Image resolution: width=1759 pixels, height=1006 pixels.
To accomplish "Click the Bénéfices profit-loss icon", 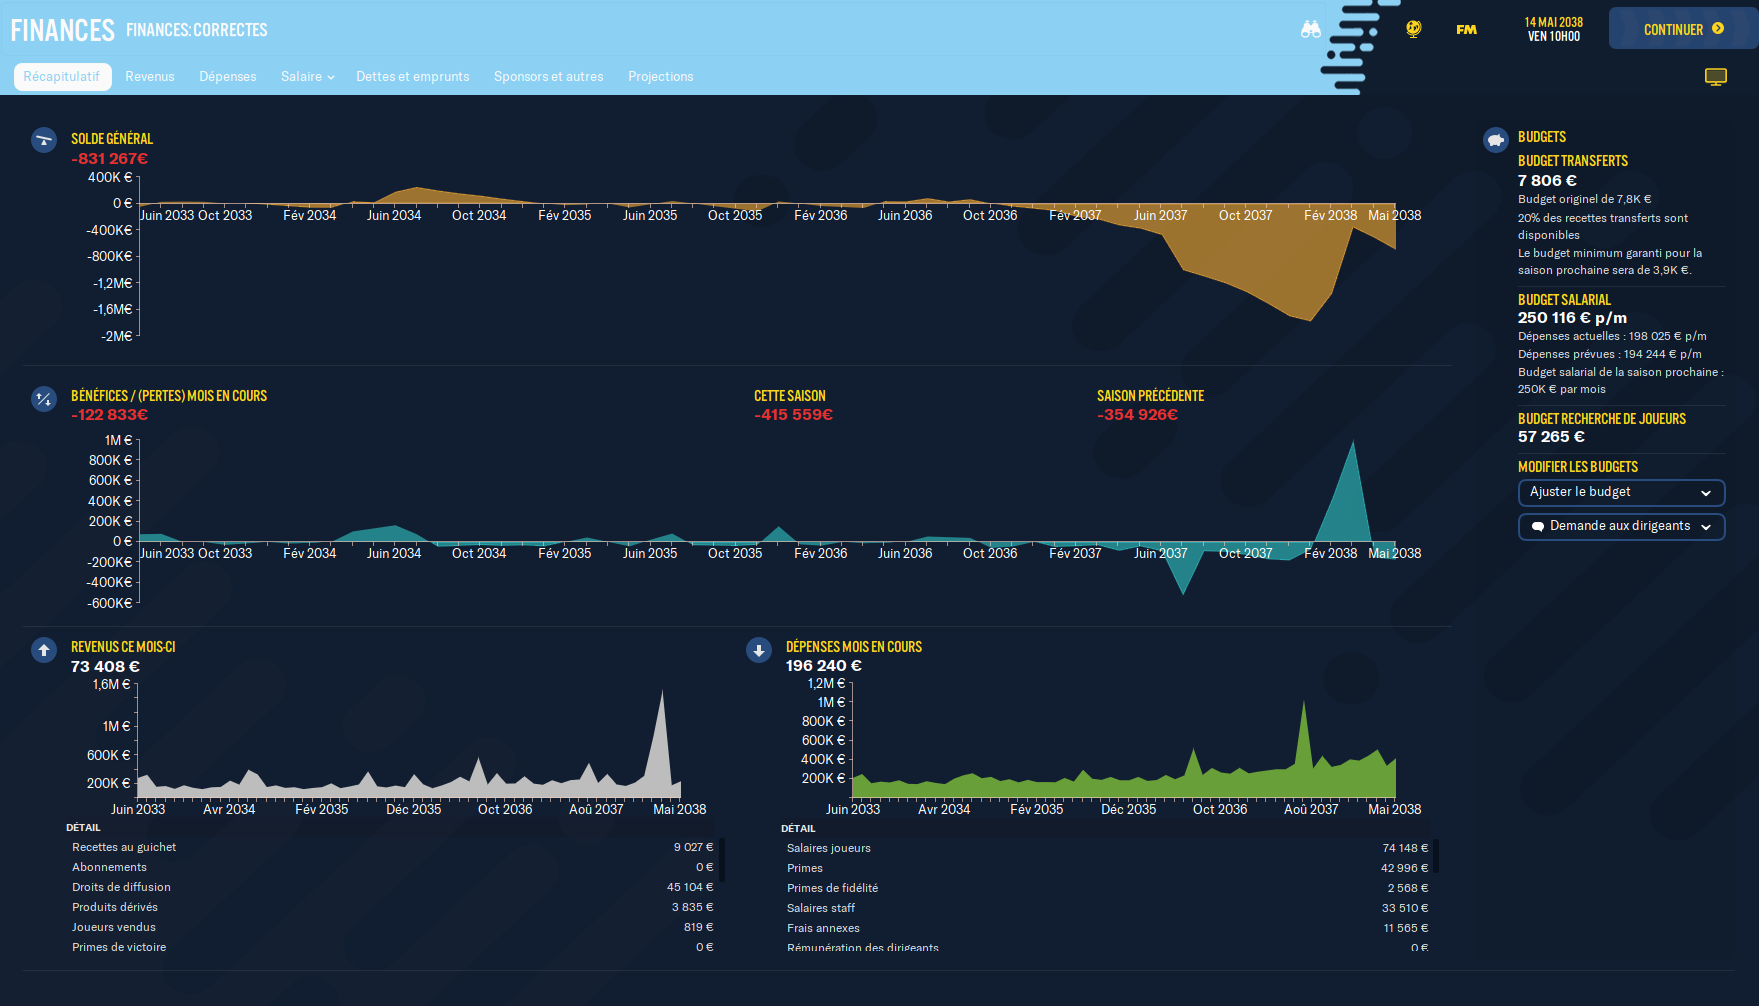I will point(44,399).
